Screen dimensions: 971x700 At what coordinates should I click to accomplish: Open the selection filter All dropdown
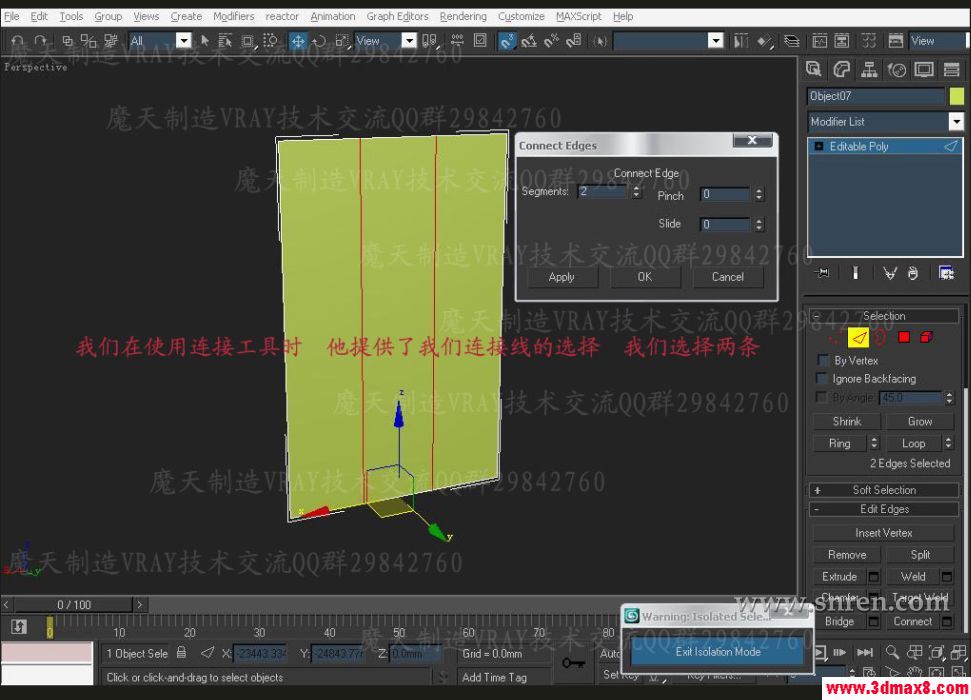(x=184, y=40)
